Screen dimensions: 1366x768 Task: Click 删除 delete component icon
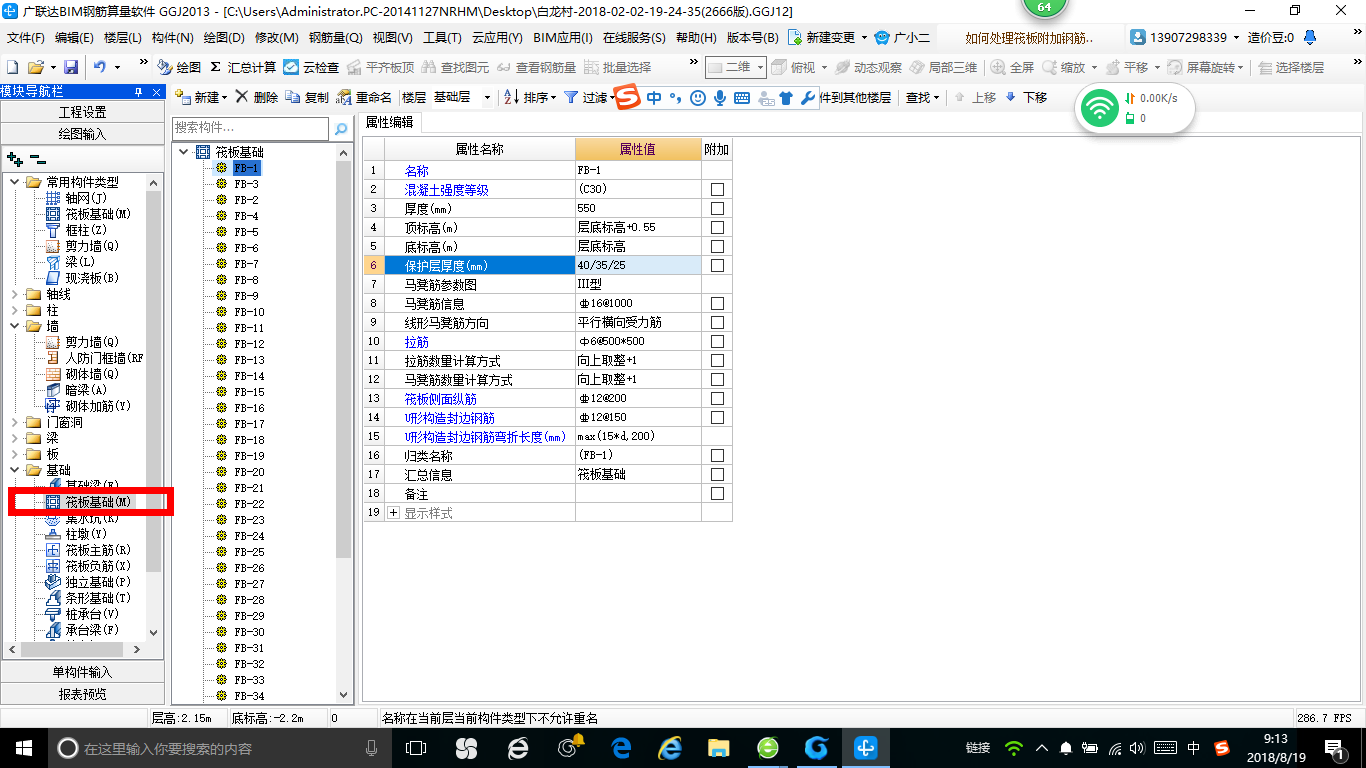[x=257, y=97]
